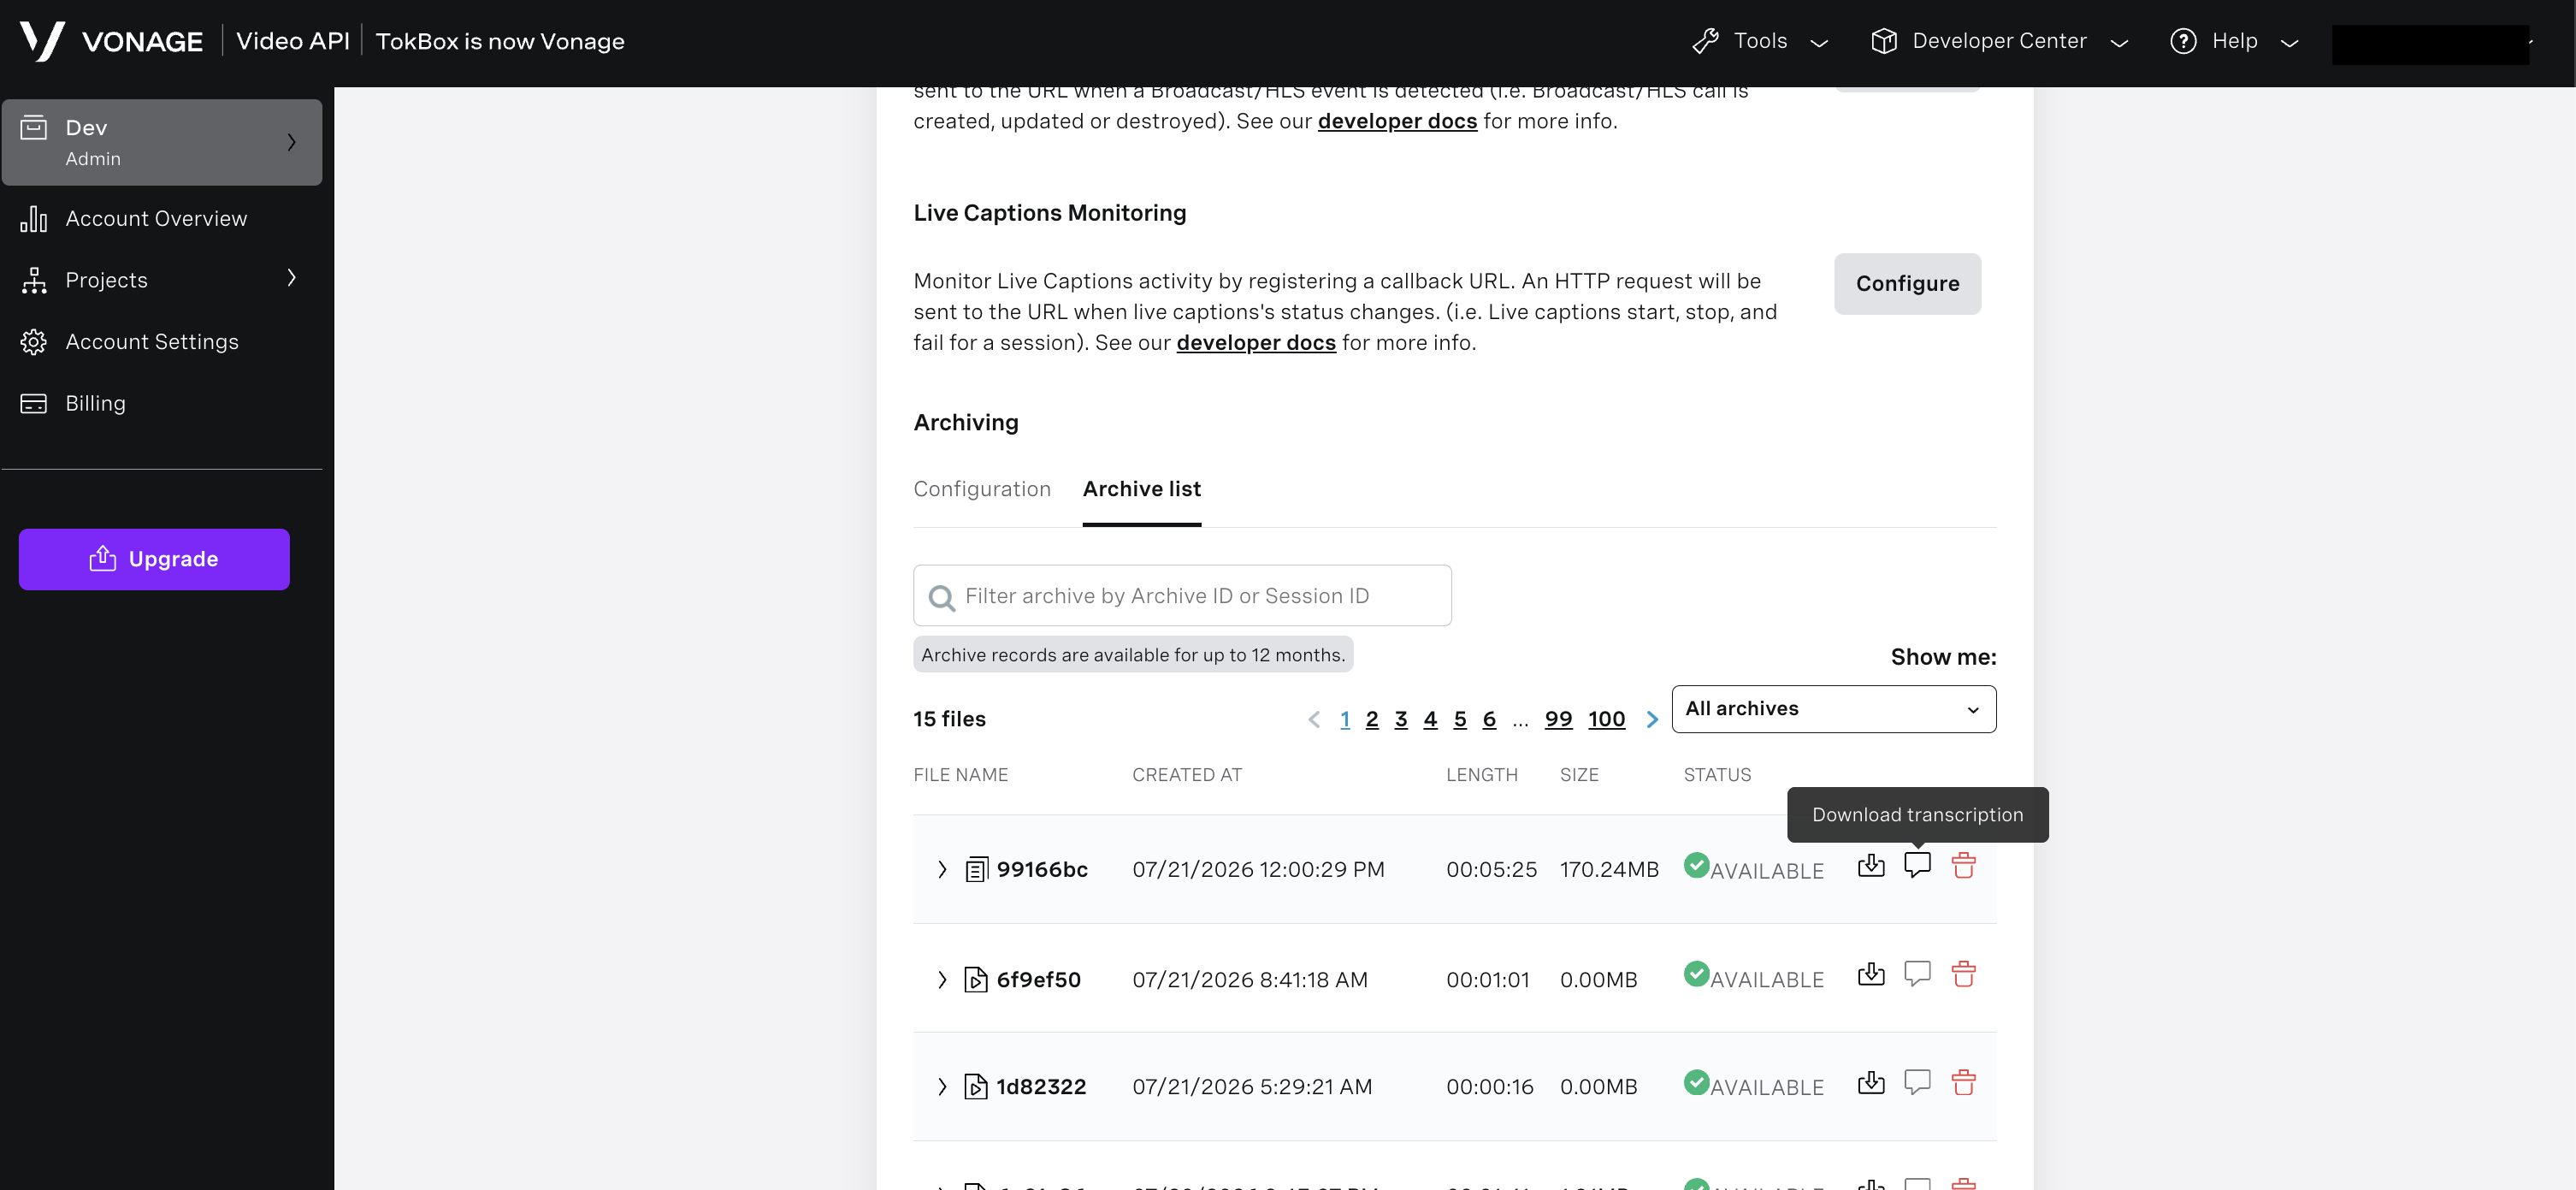This screenshot has height=1190, width=2576.
Task: Click the video file icon beside 6f9ef50
Action: click(x=976, y=979)
